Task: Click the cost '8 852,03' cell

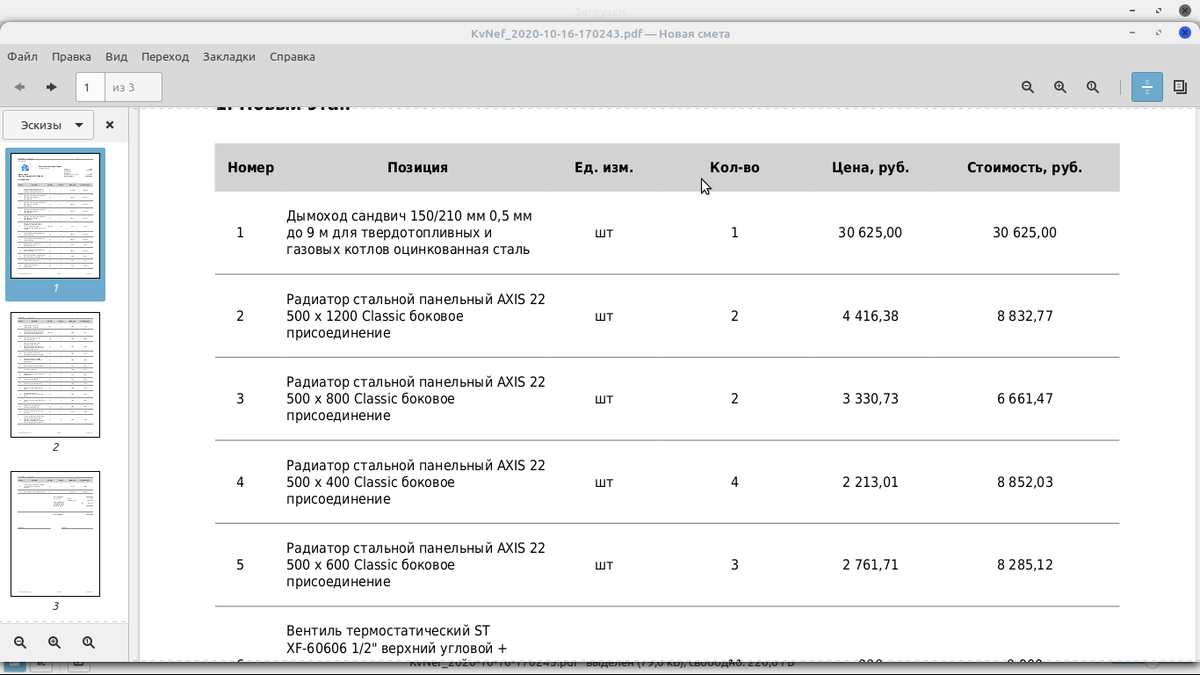Action: [x=1025, y=482]
